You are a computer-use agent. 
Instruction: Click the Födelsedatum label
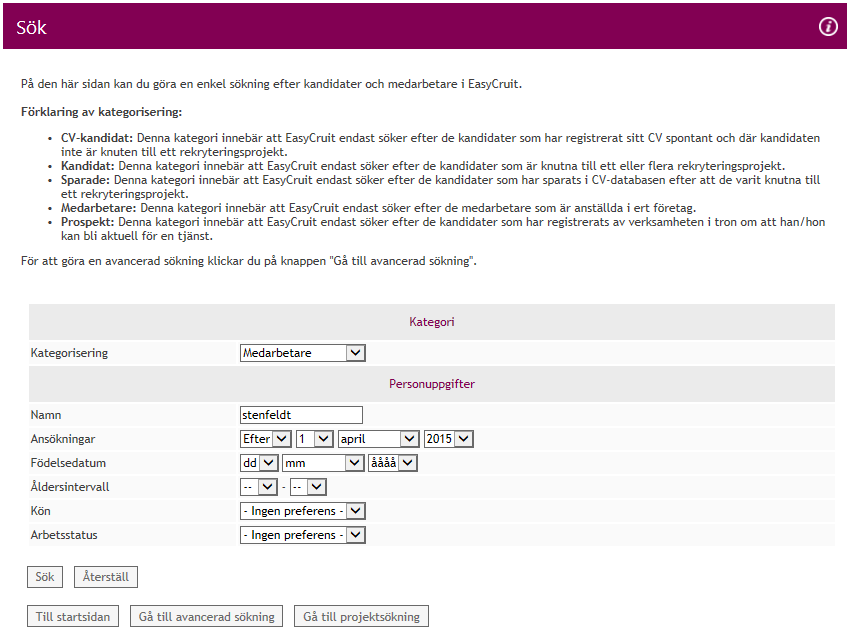(x=68, y=463)
